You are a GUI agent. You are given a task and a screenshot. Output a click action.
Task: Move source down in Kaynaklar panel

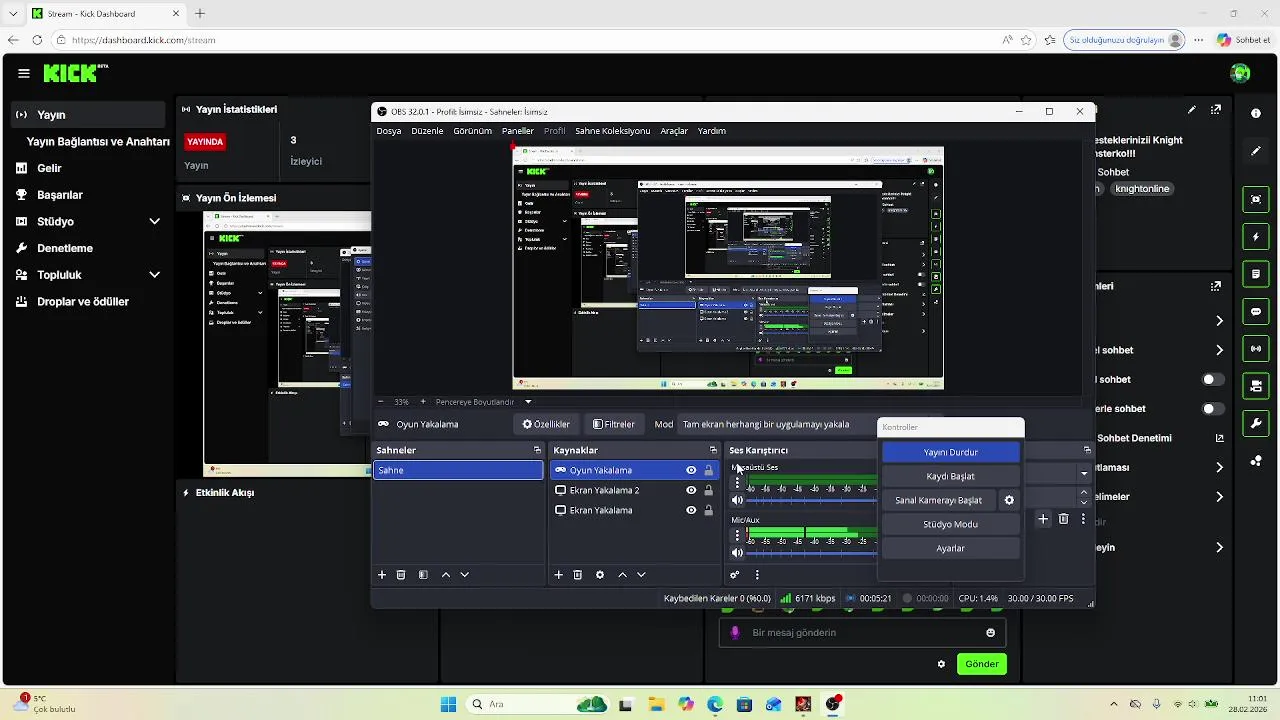(641, 575)
